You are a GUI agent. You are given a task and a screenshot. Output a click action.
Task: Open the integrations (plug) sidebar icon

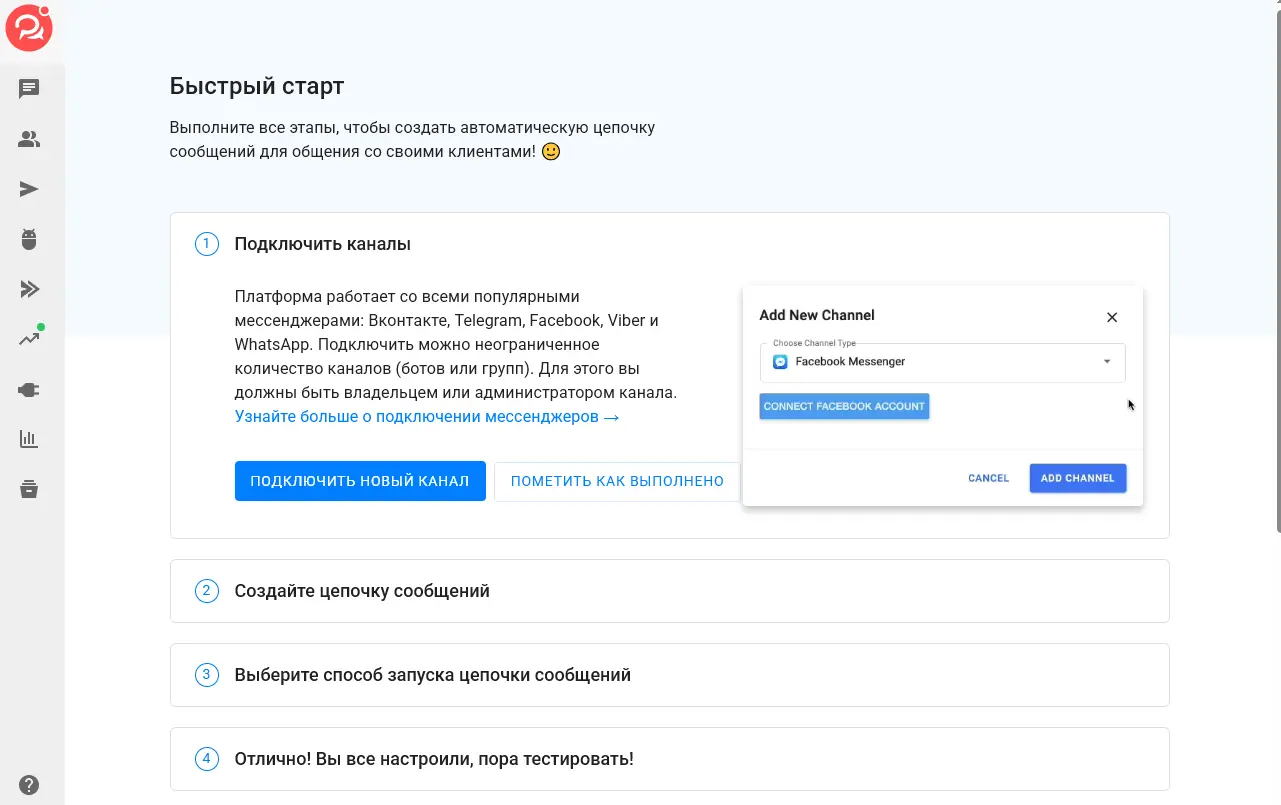[29, 388]
